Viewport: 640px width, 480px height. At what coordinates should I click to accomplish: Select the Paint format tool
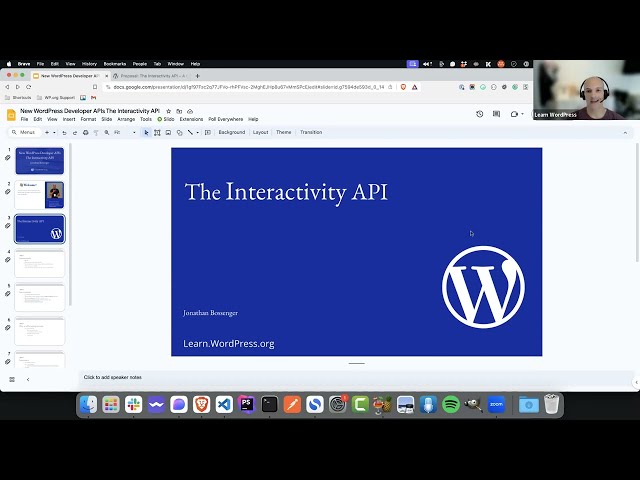pyautogui.click(x=96, y=133)
